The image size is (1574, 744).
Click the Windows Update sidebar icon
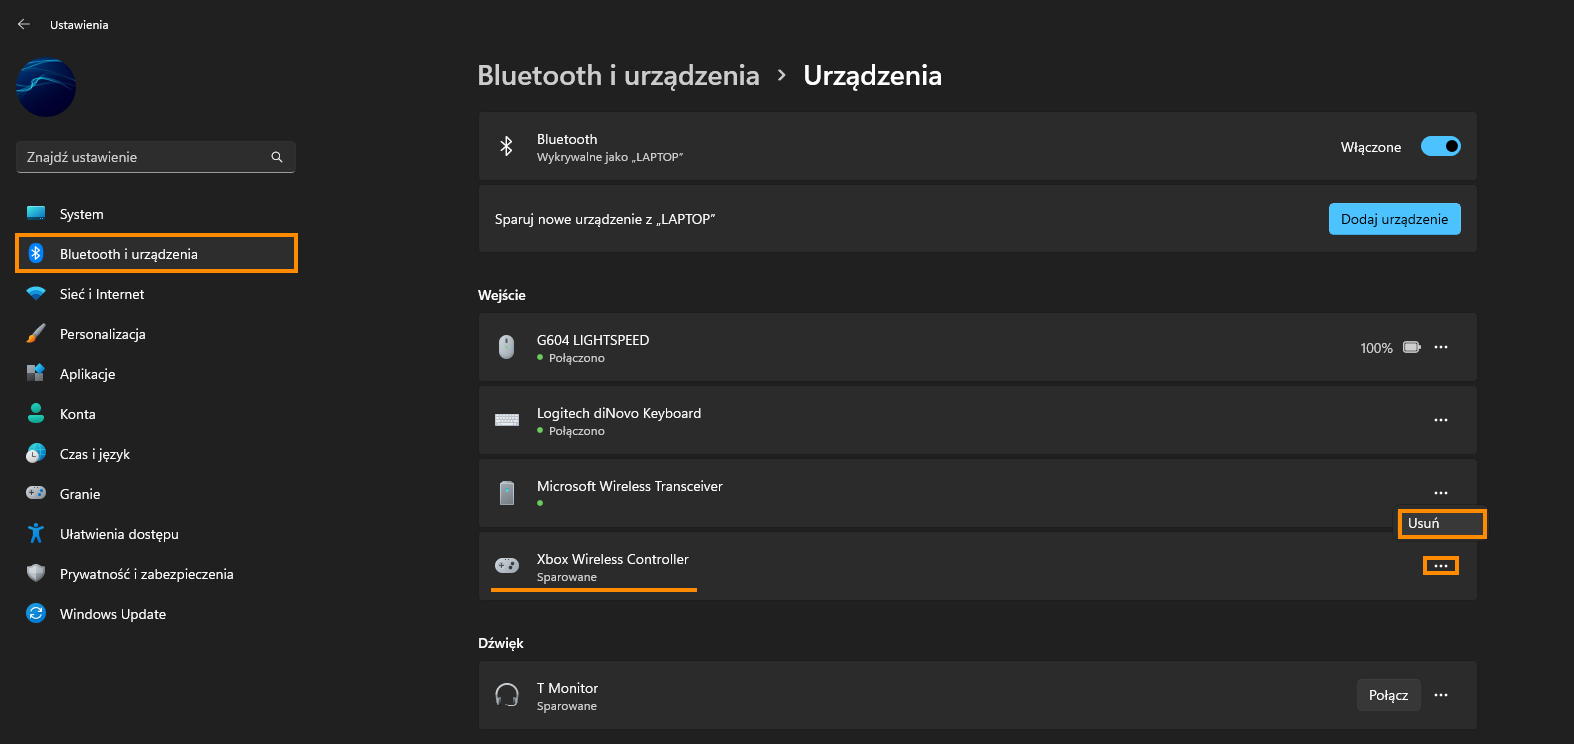pos(36,613)
